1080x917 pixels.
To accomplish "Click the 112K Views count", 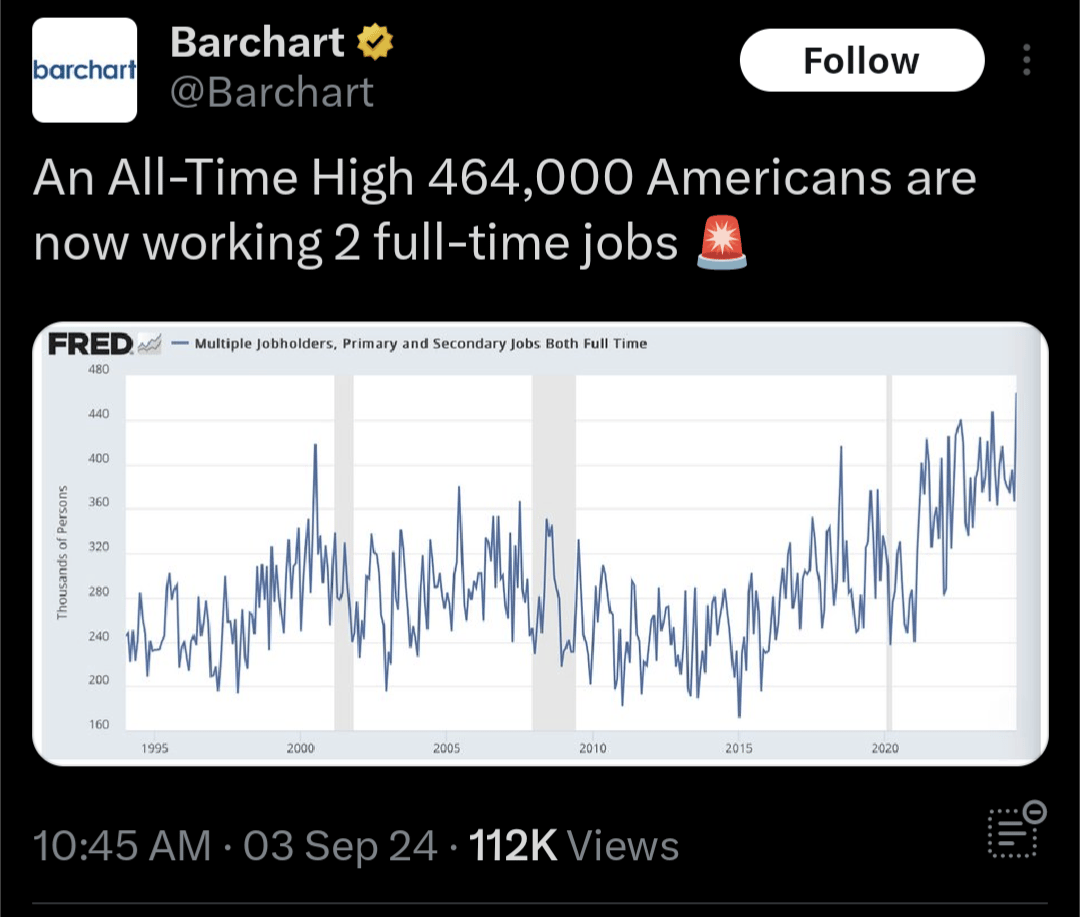I will [574, 845].
